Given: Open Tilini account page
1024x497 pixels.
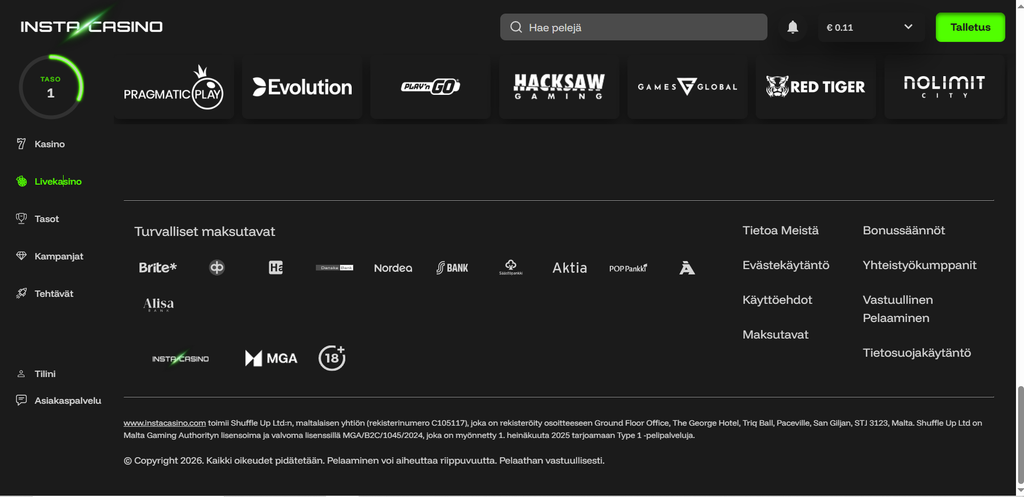Looking at the screenshot, I should click(x=45, y=374).
